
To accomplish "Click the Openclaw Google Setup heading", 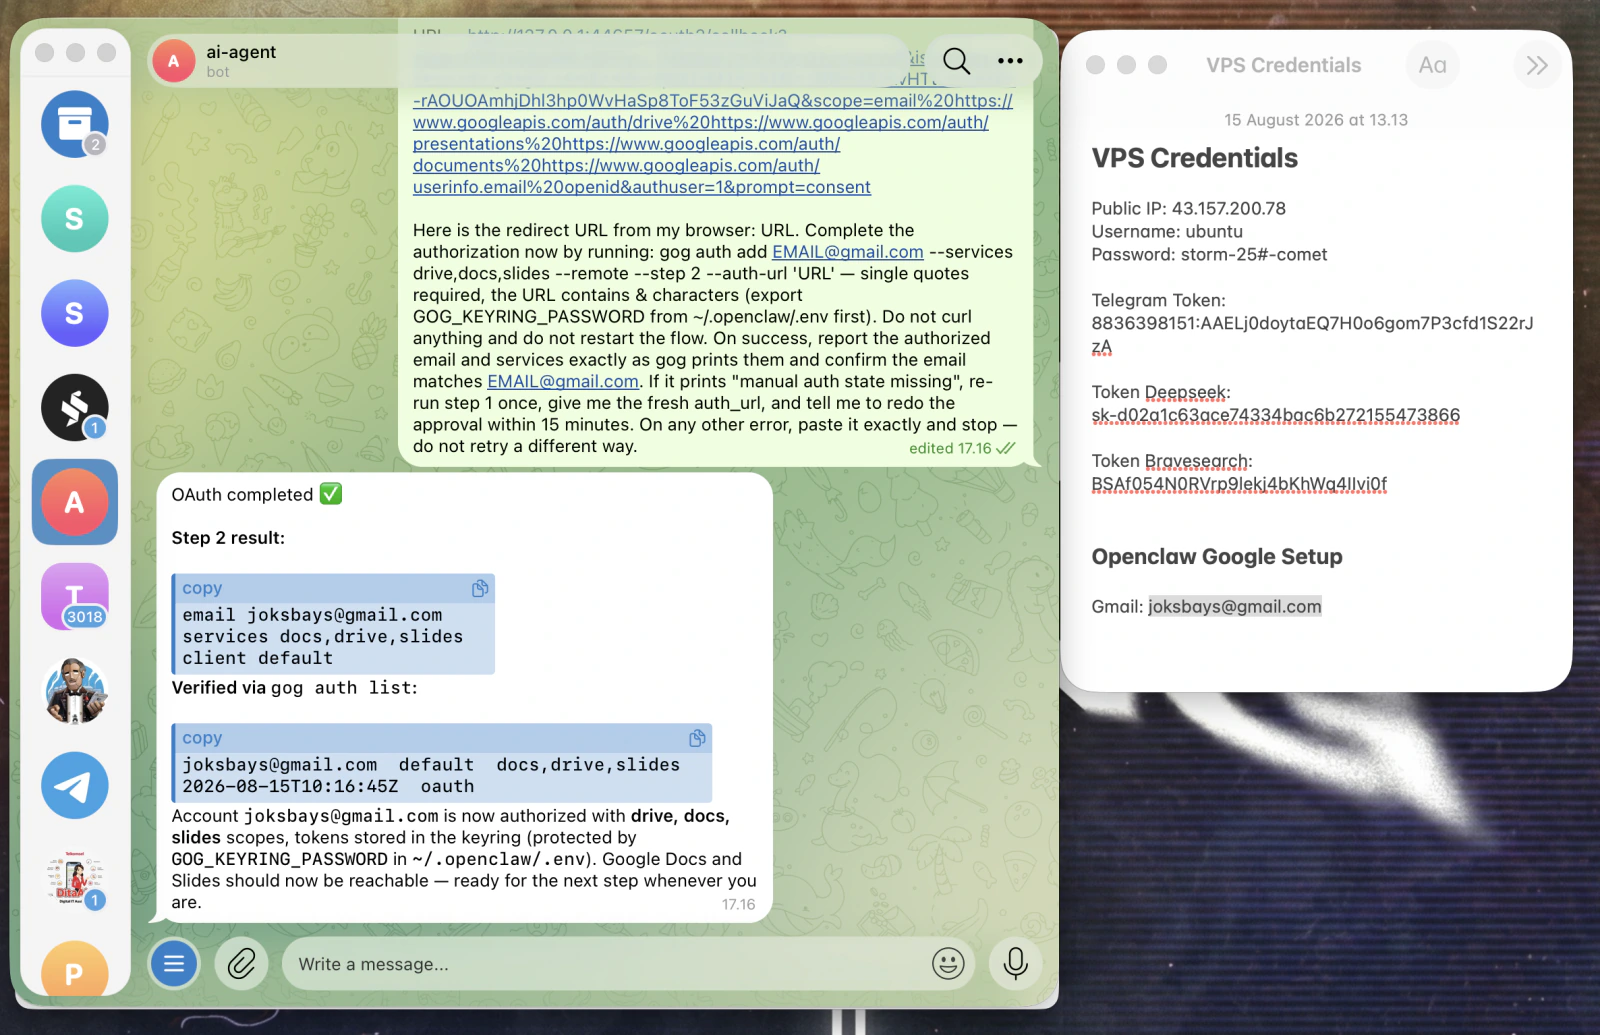I will tap(1216, 557).
